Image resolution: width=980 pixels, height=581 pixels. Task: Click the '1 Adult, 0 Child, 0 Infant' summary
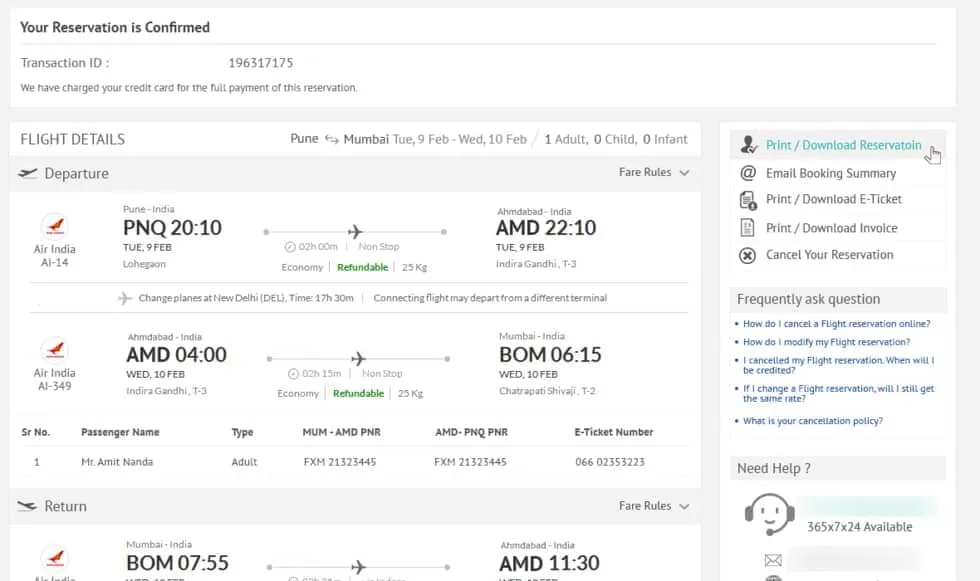click(x=616, y=139)
